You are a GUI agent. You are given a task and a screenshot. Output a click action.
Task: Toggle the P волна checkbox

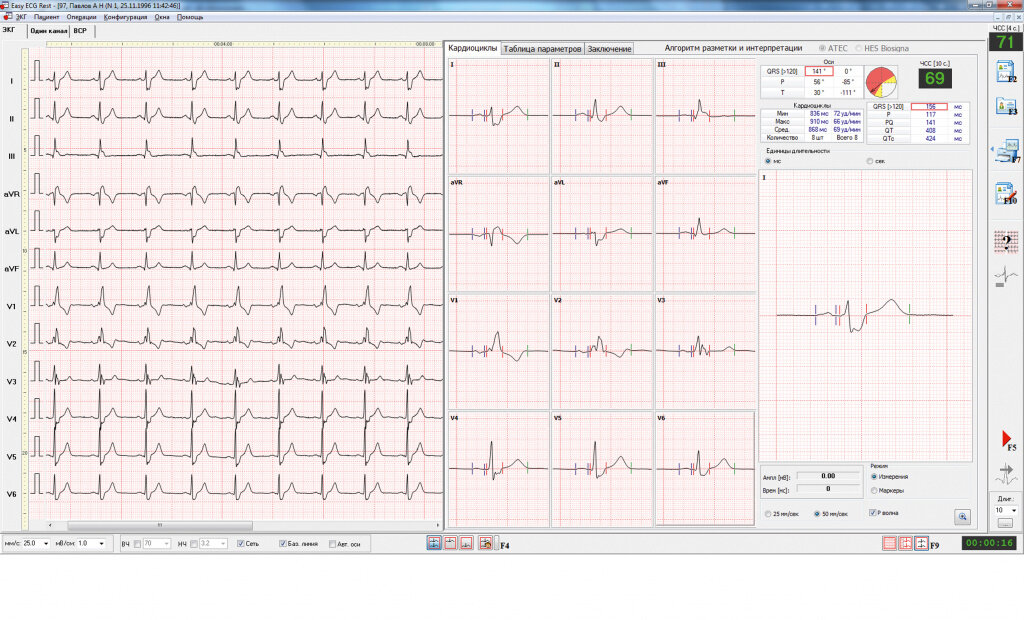[872, 513]
